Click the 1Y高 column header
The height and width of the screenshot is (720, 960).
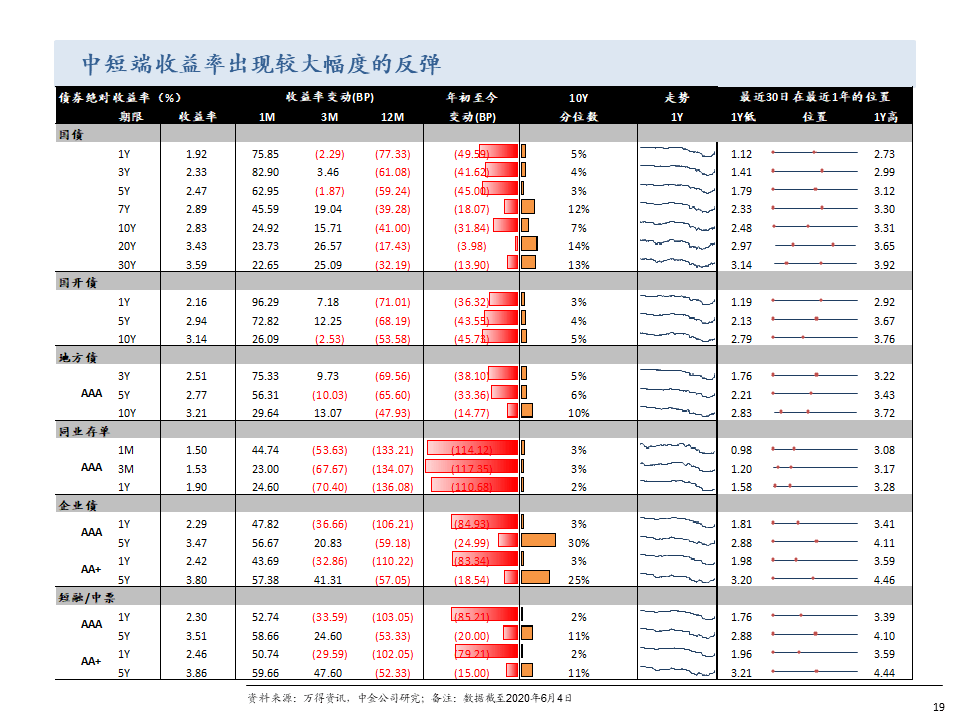point(885,117)
